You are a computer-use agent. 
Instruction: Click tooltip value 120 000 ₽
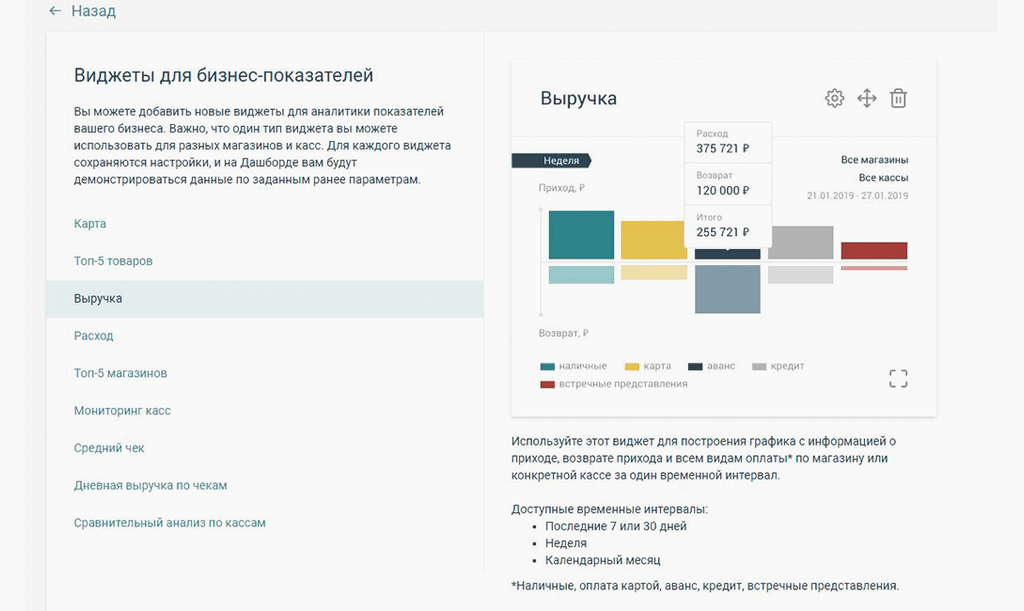(x=722, y=190)
